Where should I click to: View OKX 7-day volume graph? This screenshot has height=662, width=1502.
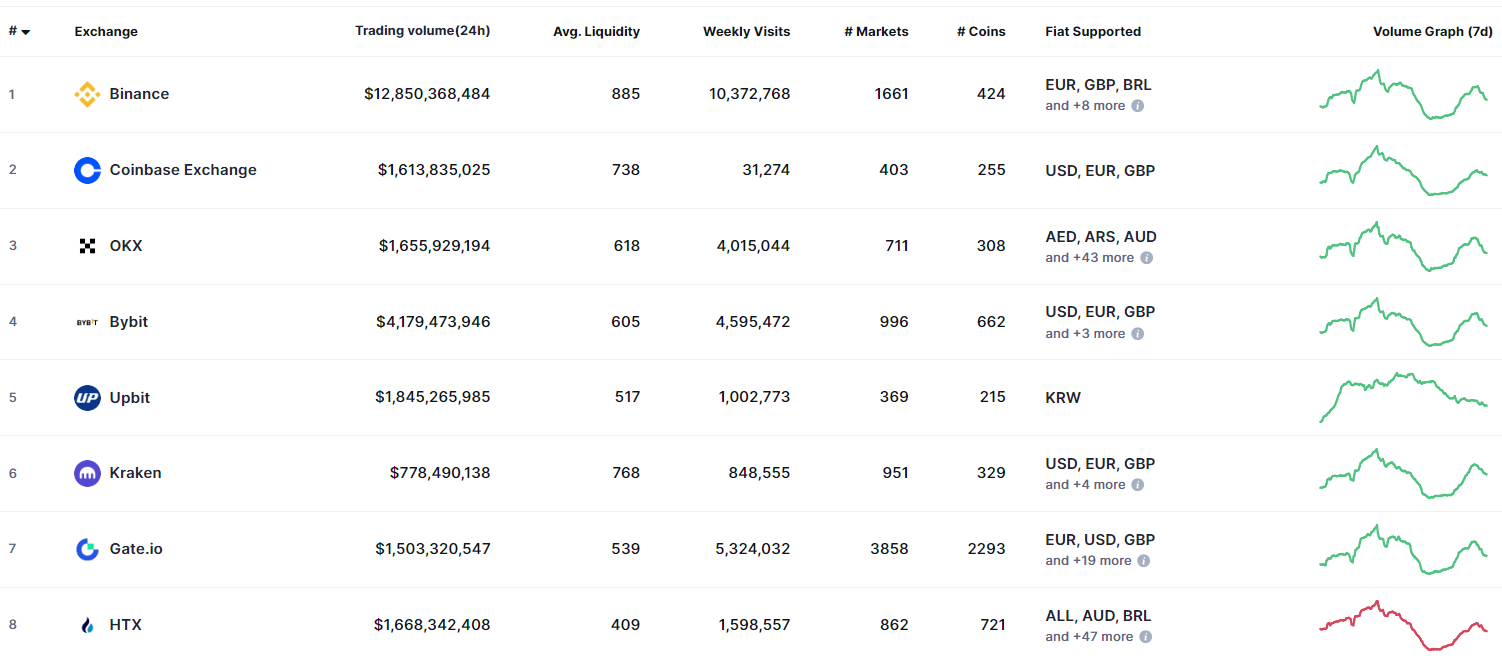1403,246
